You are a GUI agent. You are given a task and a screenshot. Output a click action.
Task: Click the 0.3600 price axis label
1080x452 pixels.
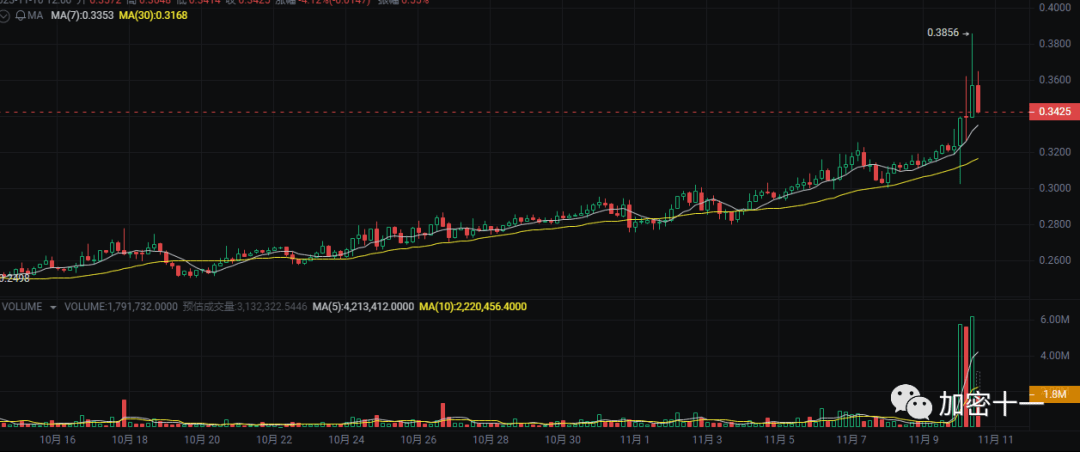[x=1055, y=80]
